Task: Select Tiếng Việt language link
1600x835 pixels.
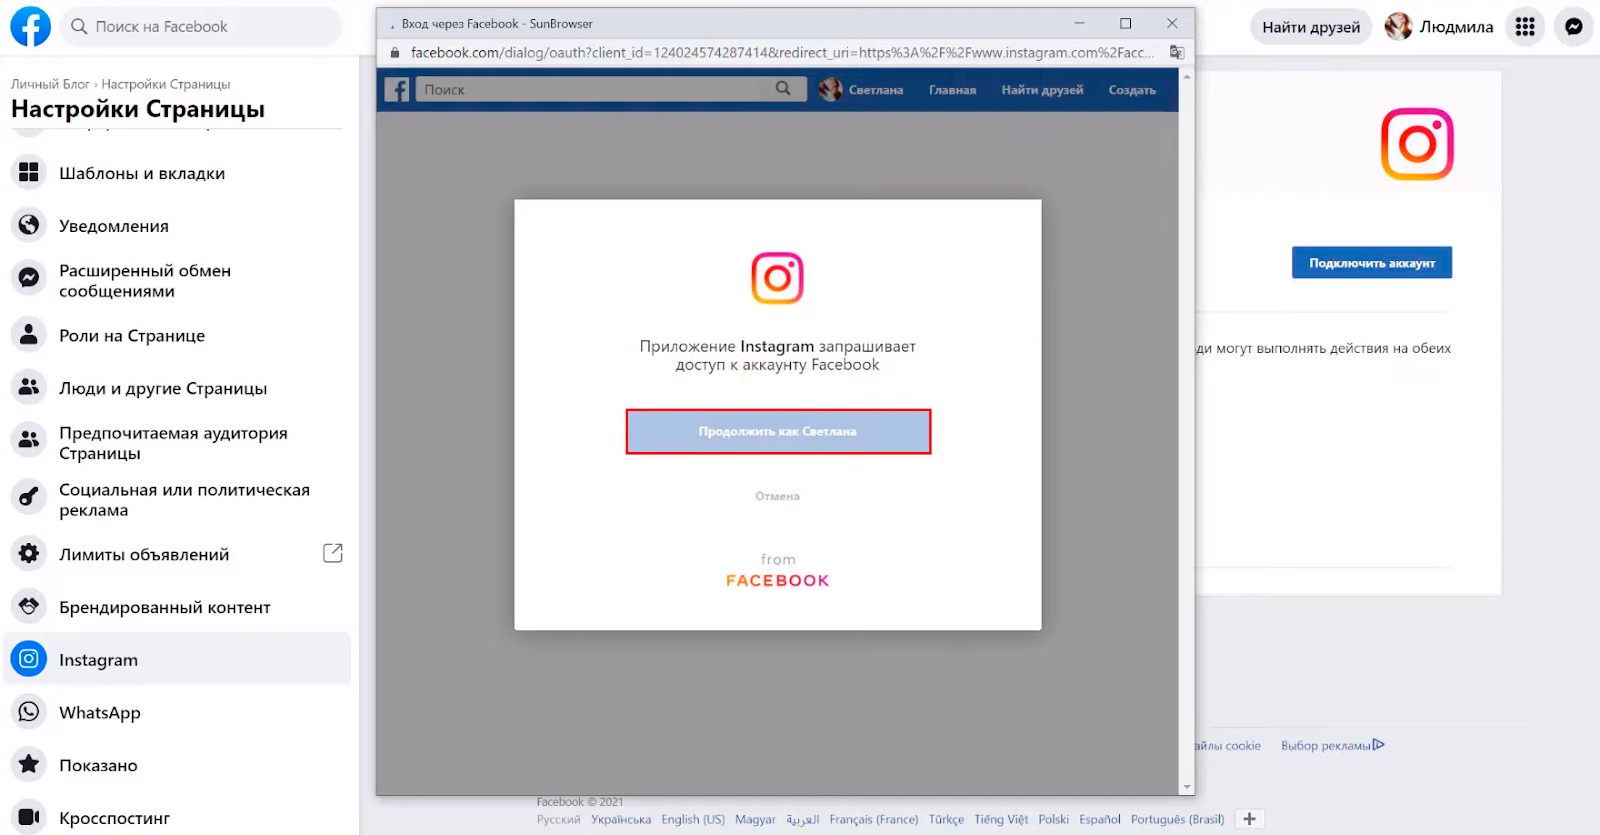Action: pyautogui.click(x=1001, y=819)
